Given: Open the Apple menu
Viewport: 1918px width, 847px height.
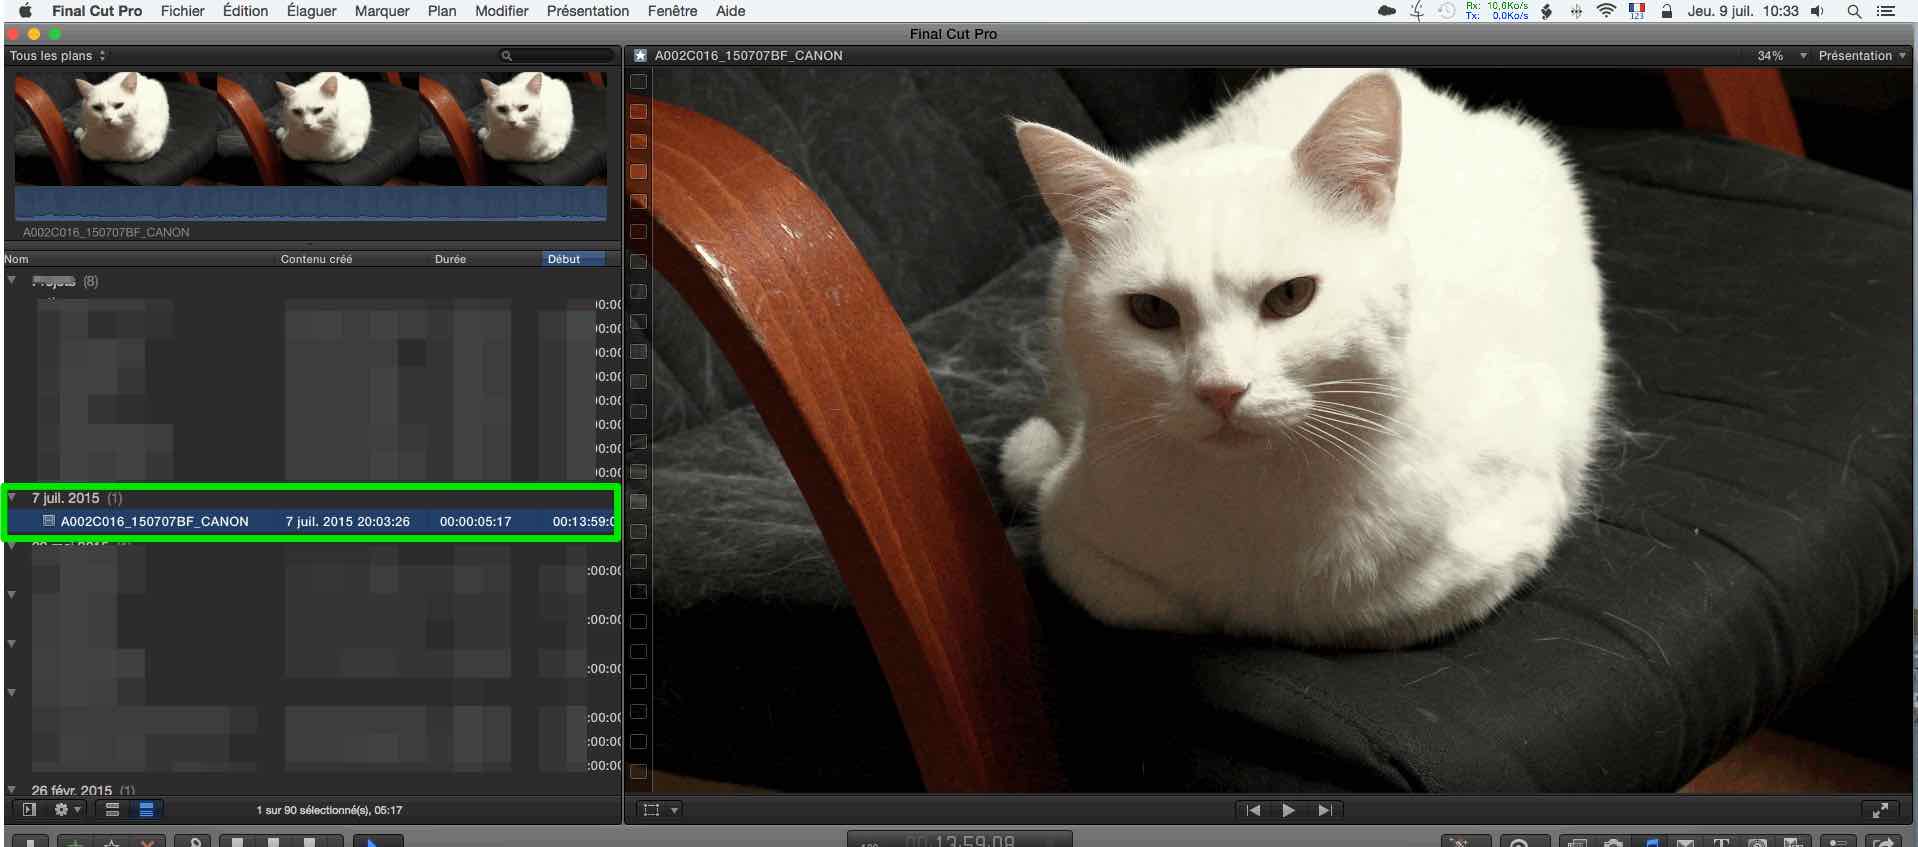Looking at the screenshot, I should pyautogui.click(x=25, y=11).
